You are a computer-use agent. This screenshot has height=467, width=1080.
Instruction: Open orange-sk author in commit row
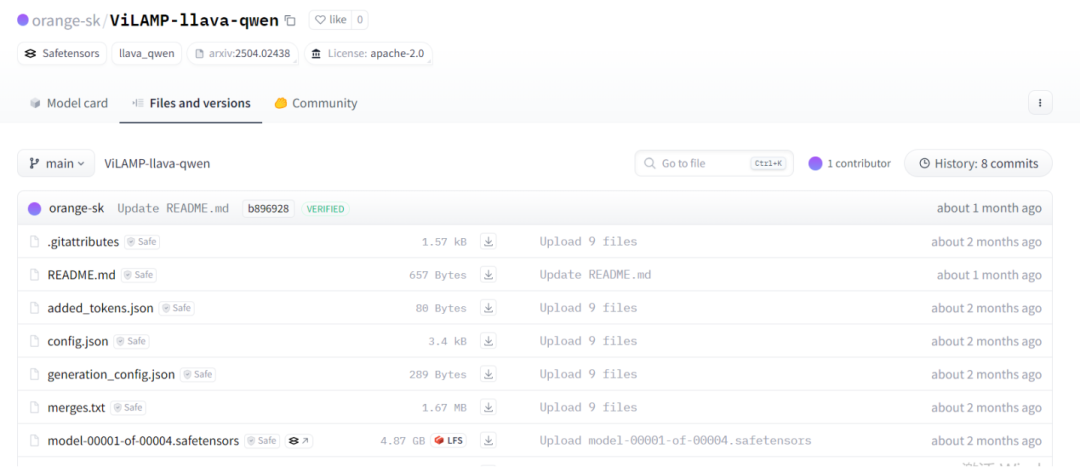pyautogui.click(x=76, y=208)
